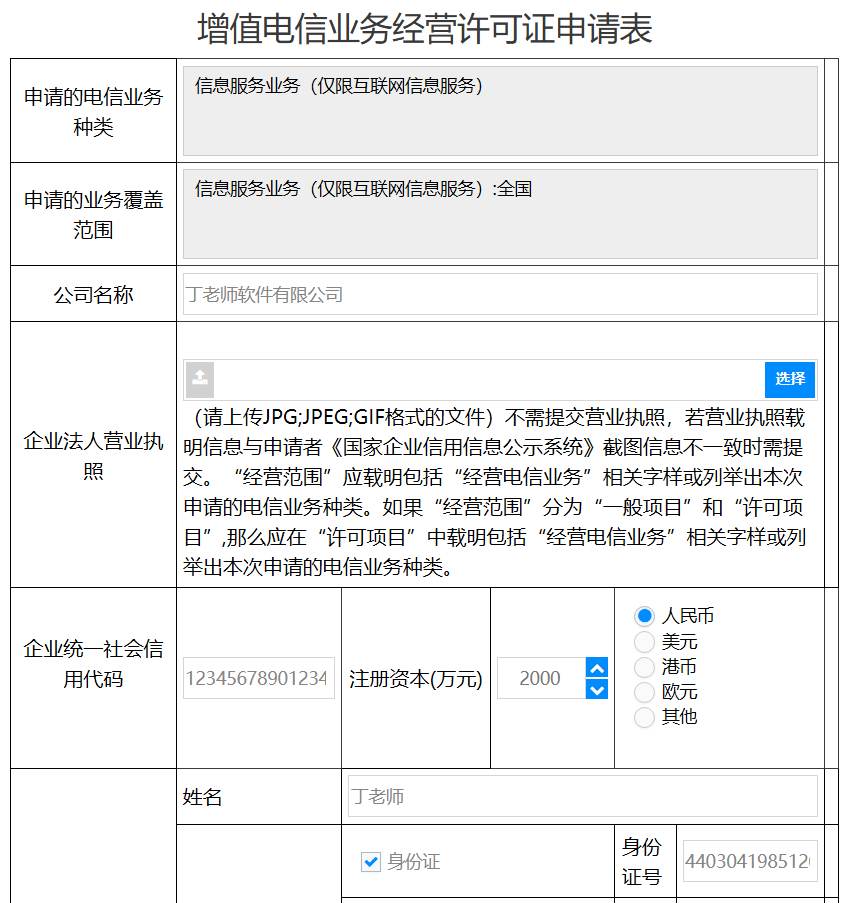Click the telecom business type text area
This screenshot has height=903, width=845.
(x=500, y=111)
